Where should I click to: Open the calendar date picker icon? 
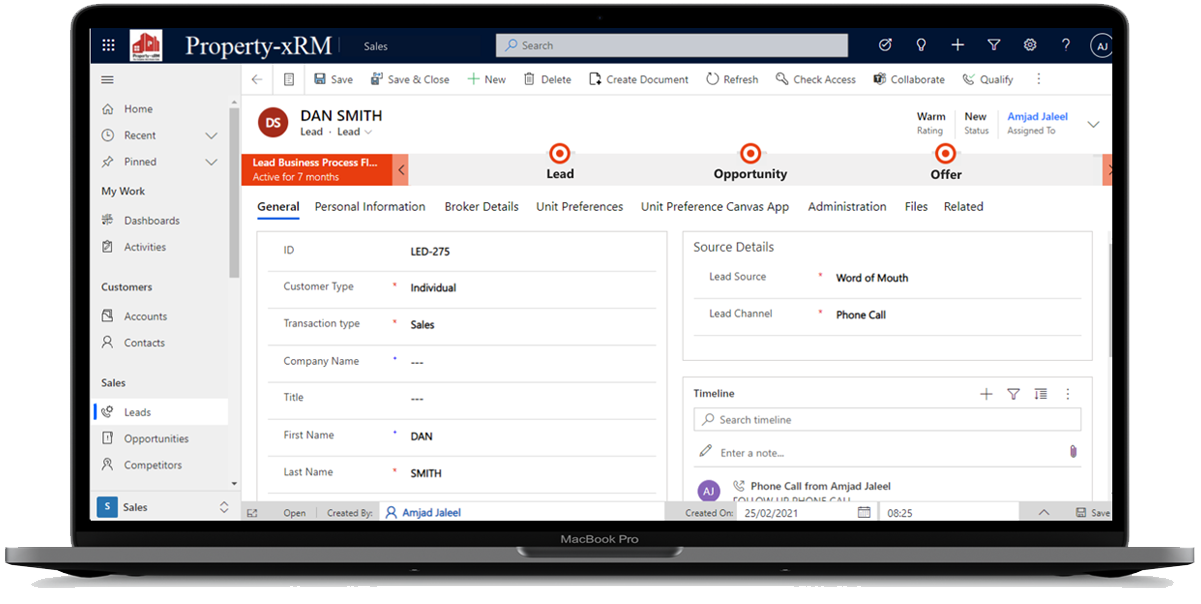coord(864,512)
